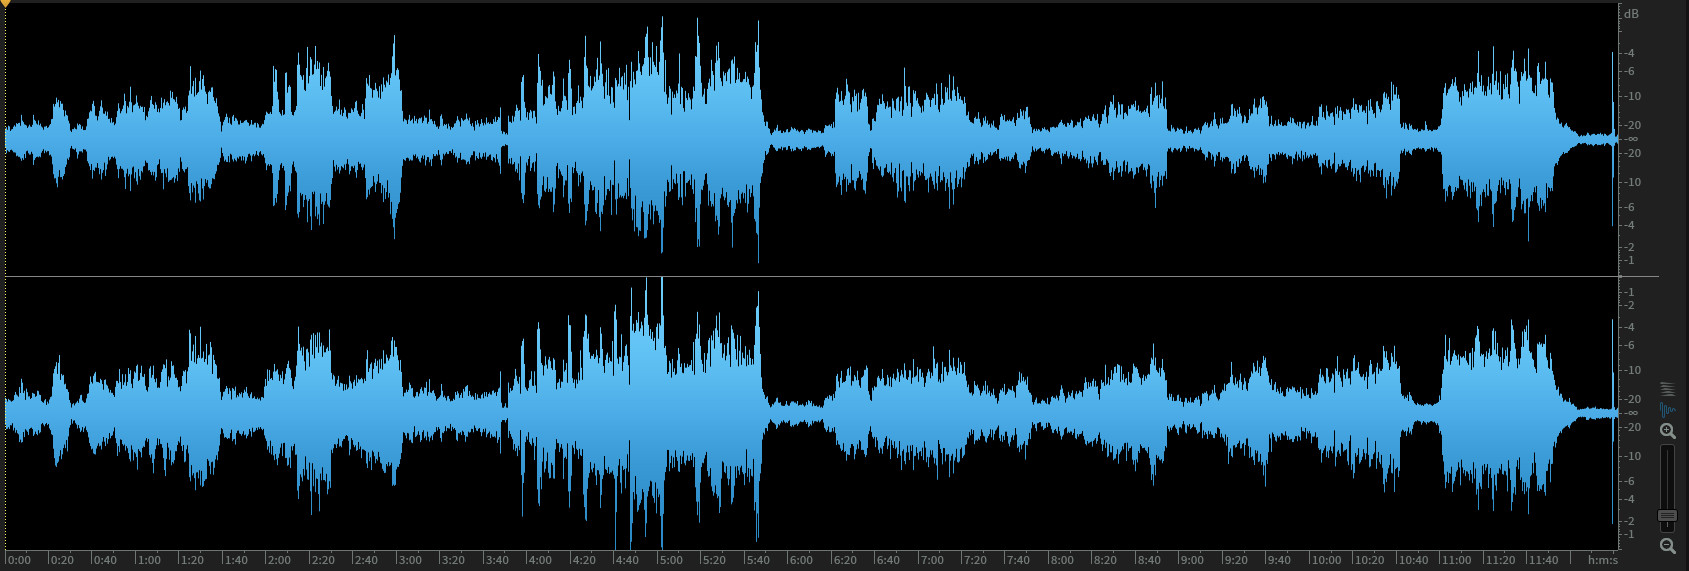Click 11:40 on the time ruler
1689x571 pixels.
pyautogui.click(x=1544, y=560)
